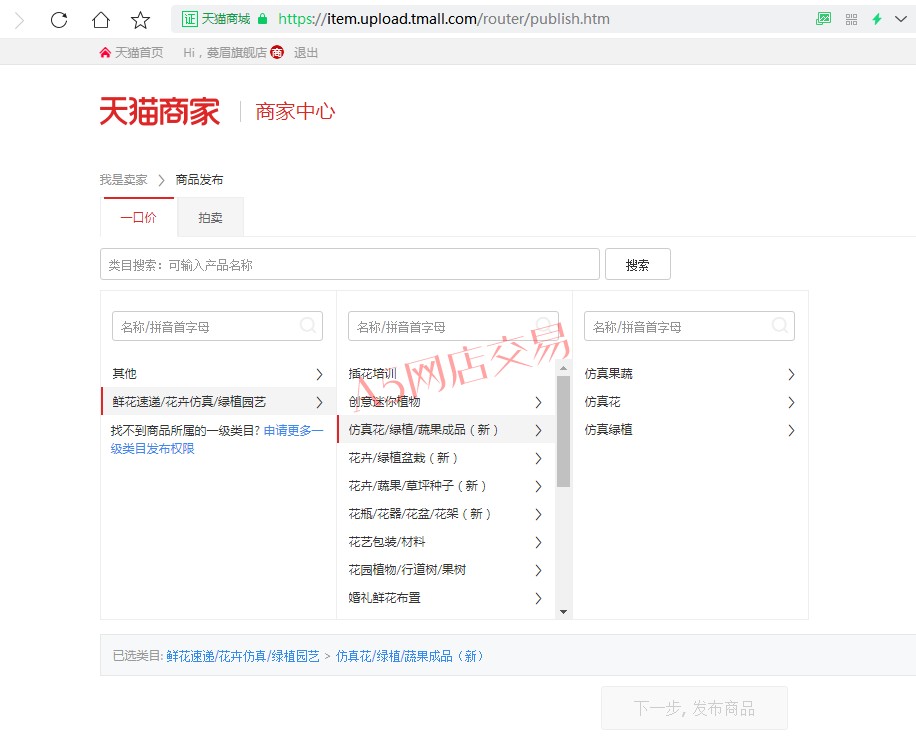Select 花卉/蔬果/草坪种子（新） category
916x738 pixels.
click(445, 486)
